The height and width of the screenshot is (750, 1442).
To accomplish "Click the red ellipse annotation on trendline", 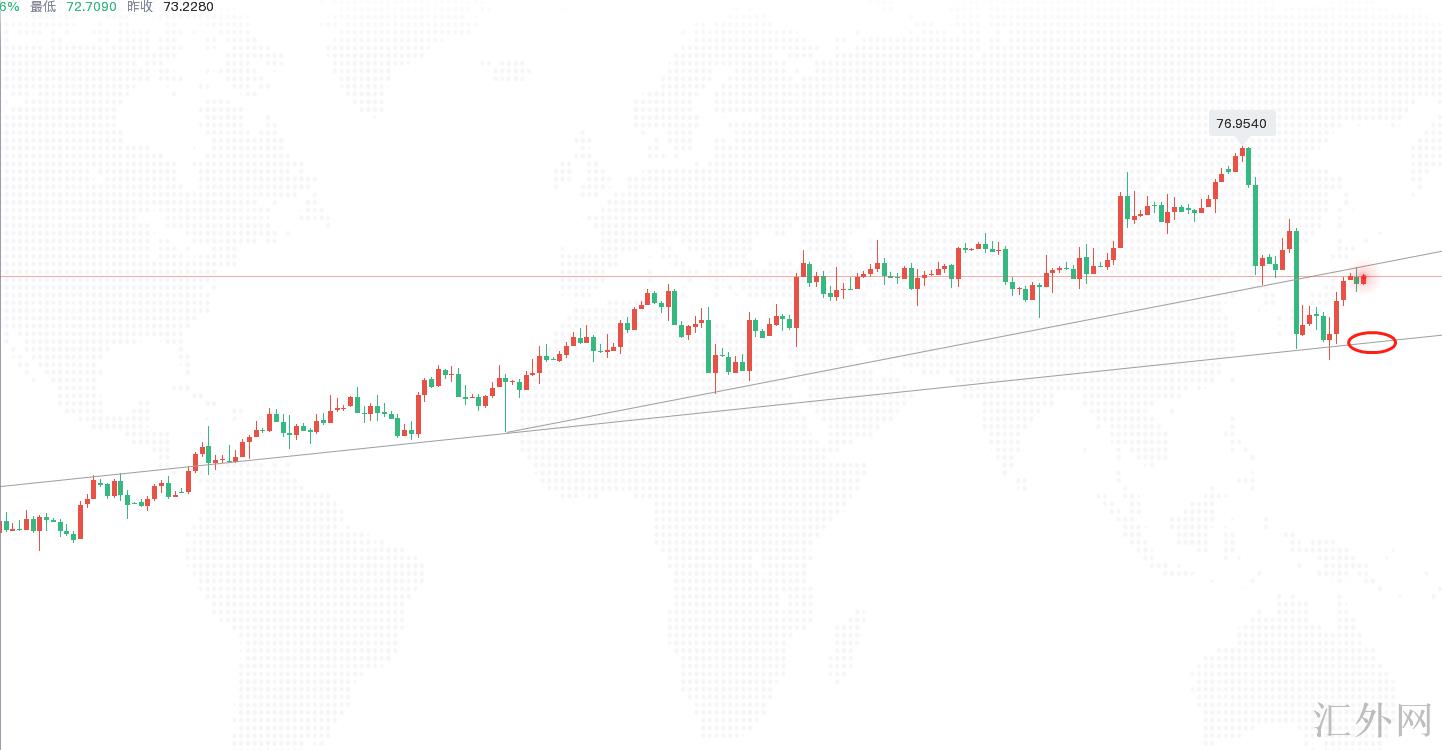I will coord(1371,342).
